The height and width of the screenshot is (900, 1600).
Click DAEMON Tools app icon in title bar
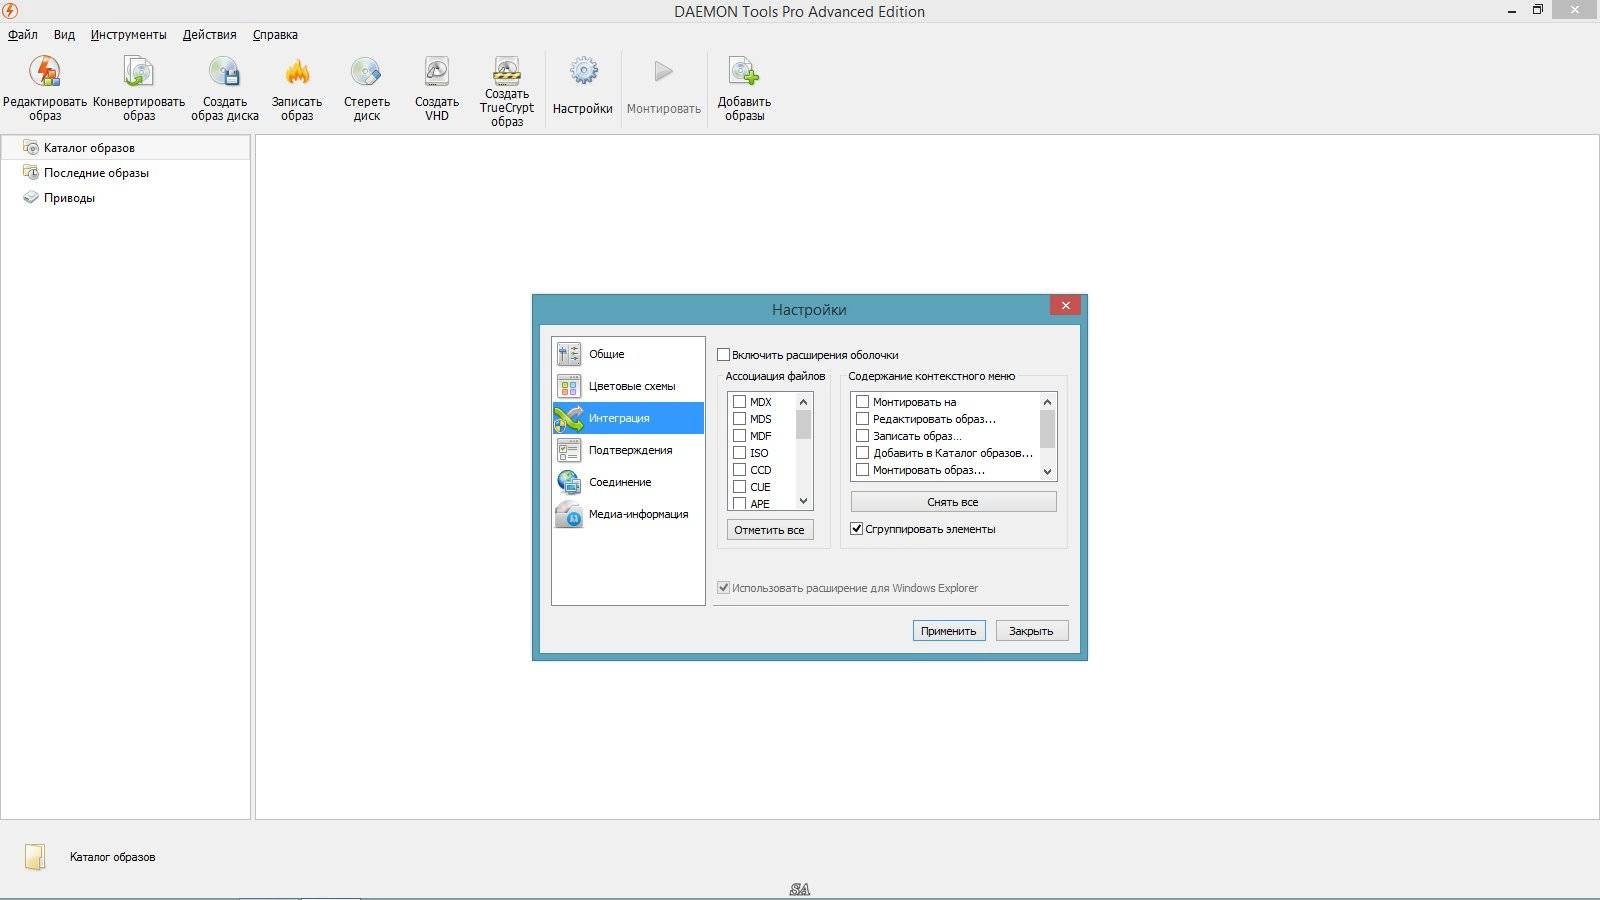[x=10, y=11]
